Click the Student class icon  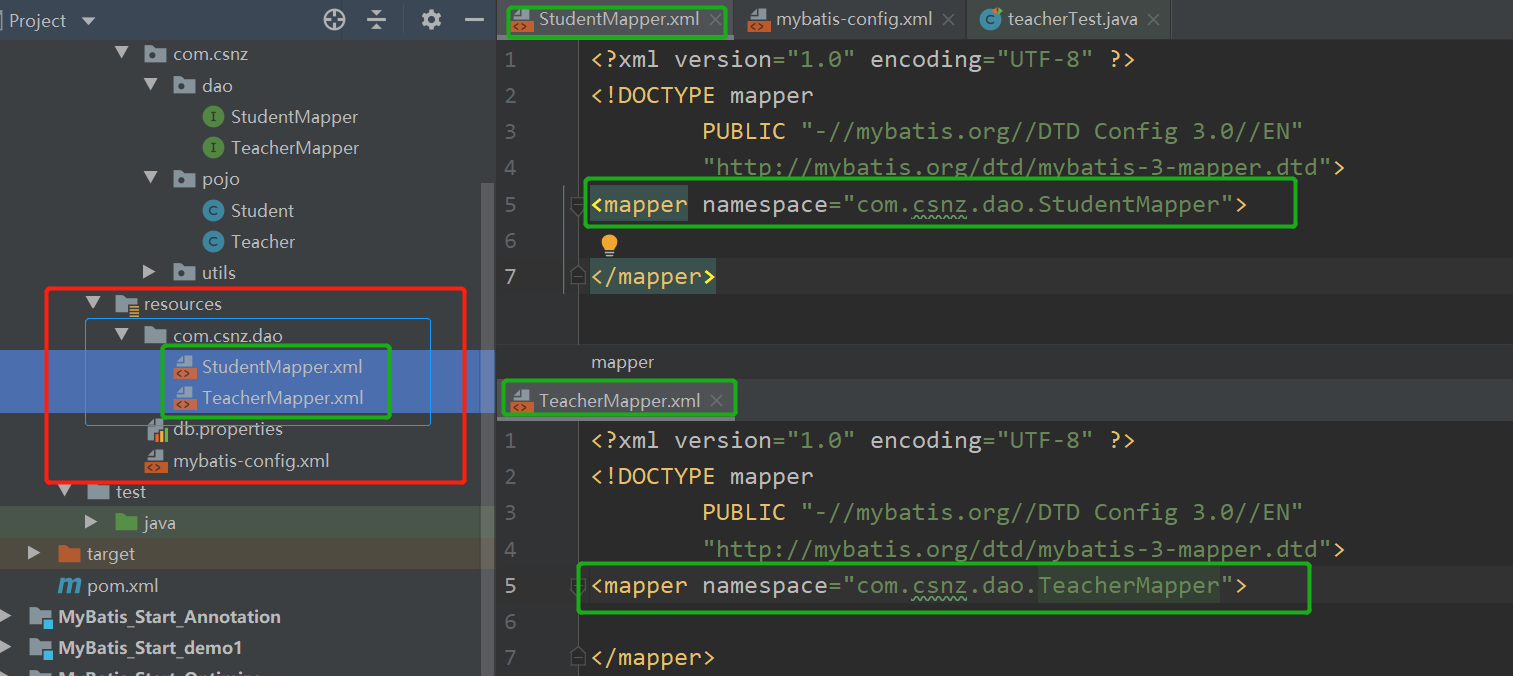tap(213, 211)
